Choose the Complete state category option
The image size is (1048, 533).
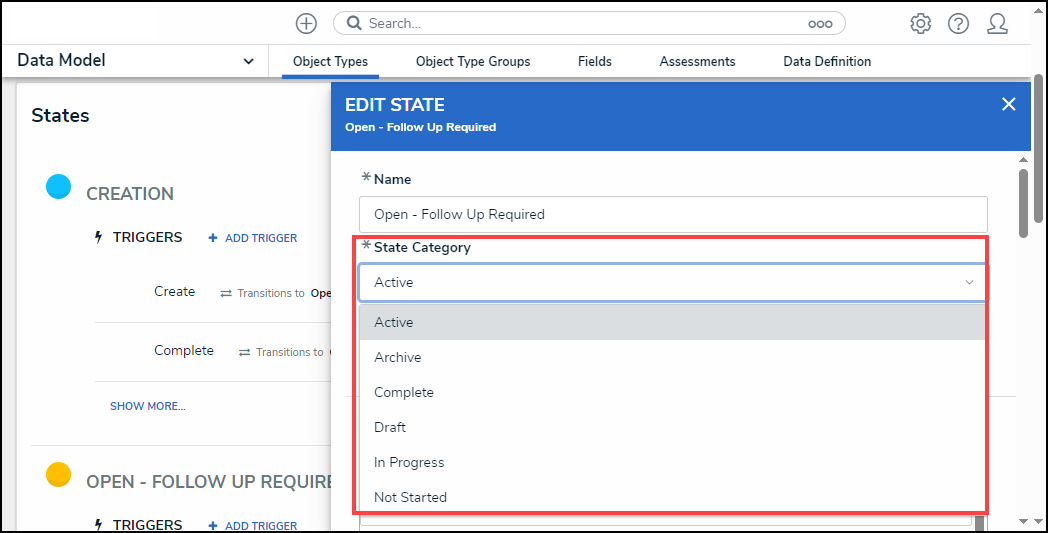404,392
